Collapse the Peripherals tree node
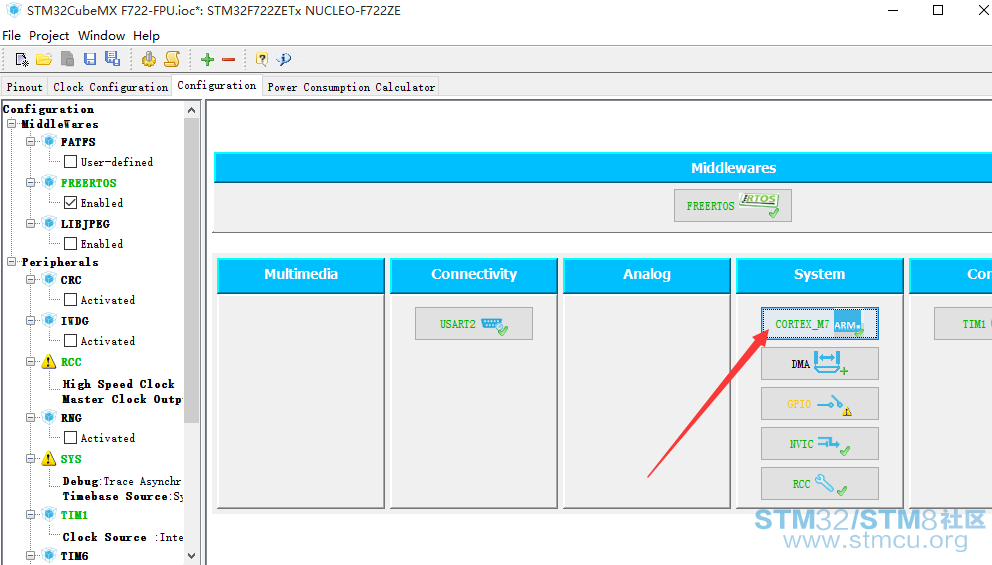Image resolution: width=992 pixels, height=565 pixels. click(11, 262)
